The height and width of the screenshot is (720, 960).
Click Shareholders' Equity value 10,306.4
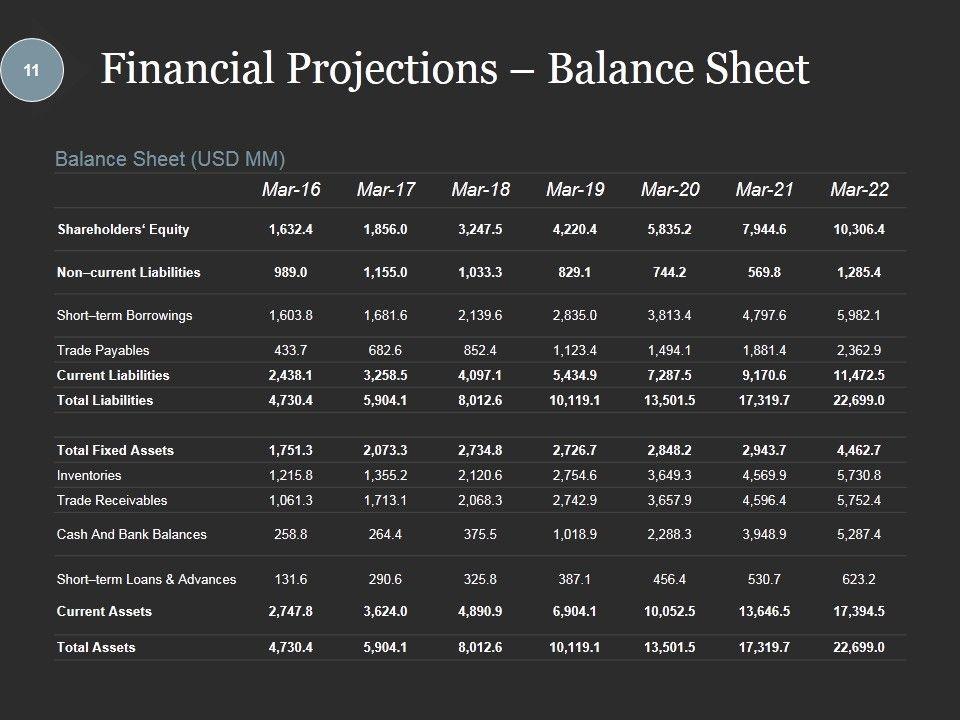pyautogui.click(x=859, y=229)
